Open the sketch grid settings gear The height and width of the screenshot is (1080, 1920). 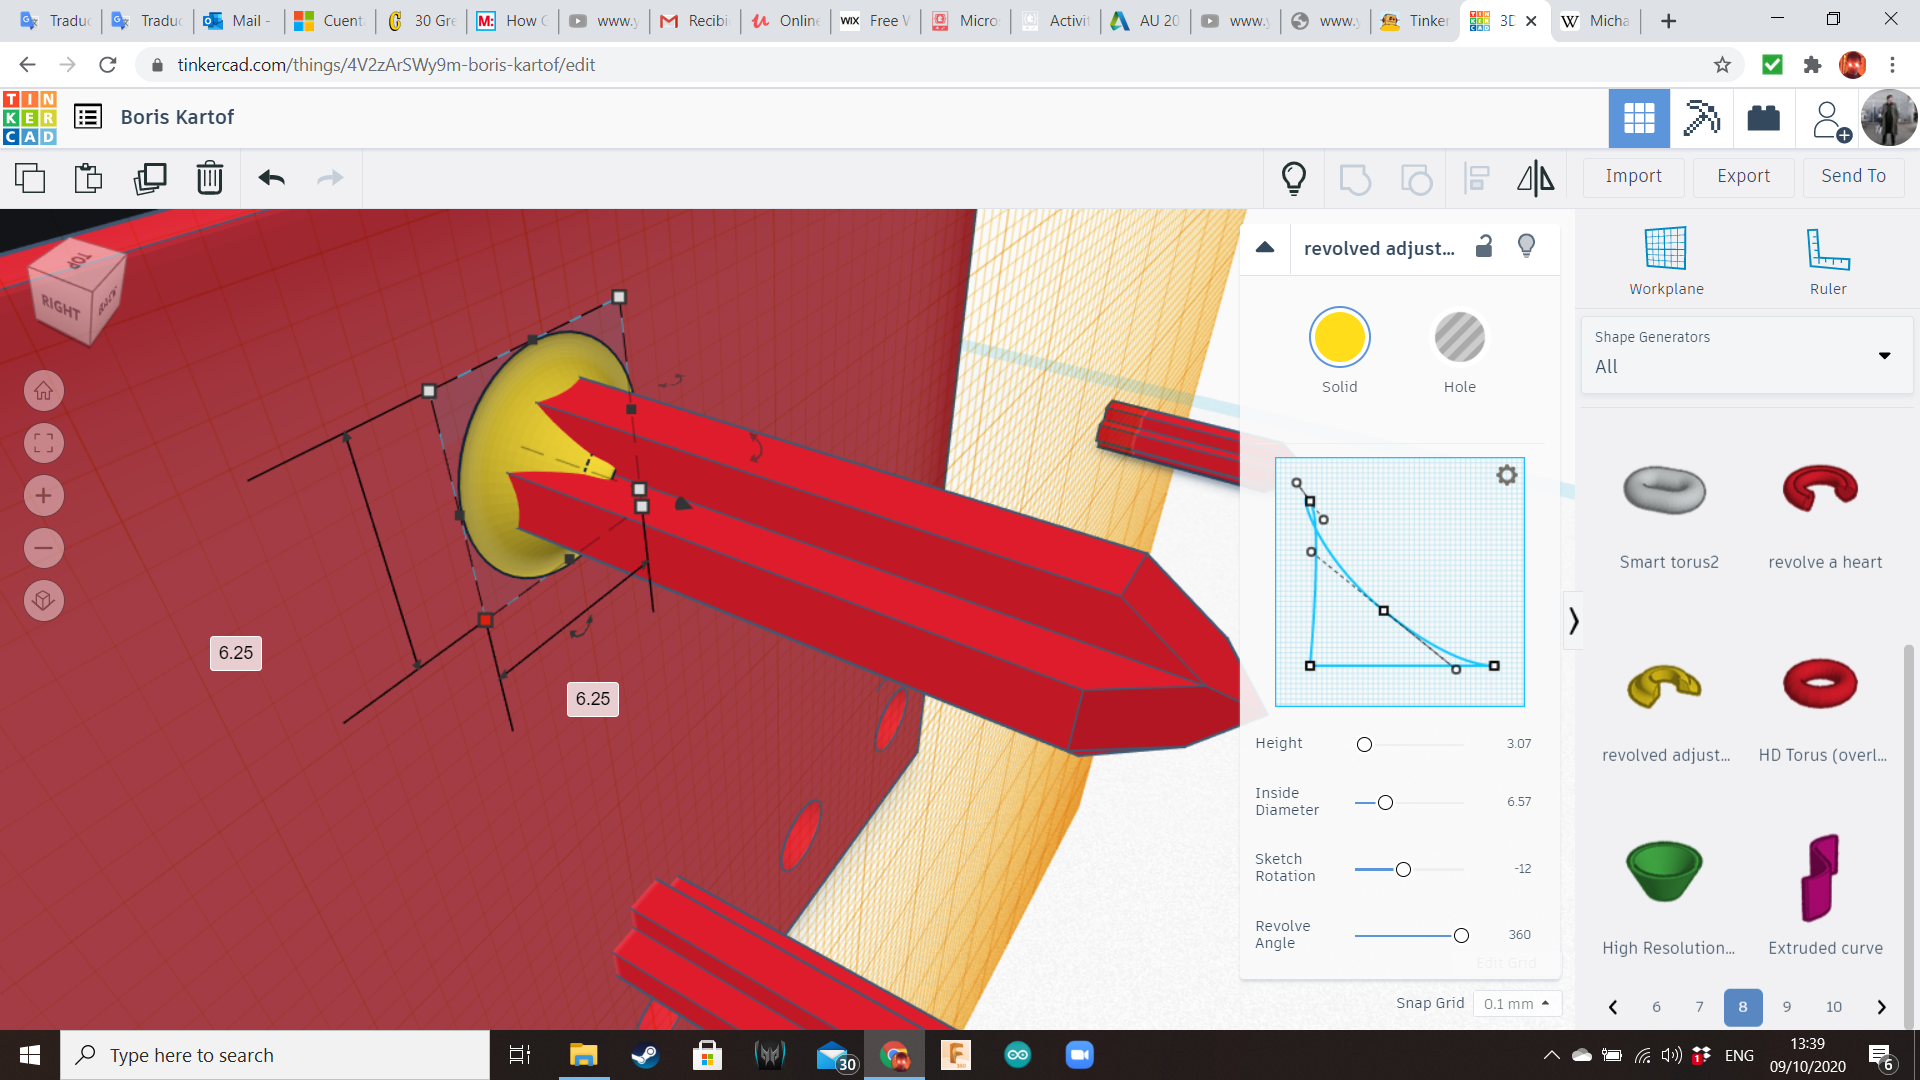pyautogui.click(x=1507, y=475)
